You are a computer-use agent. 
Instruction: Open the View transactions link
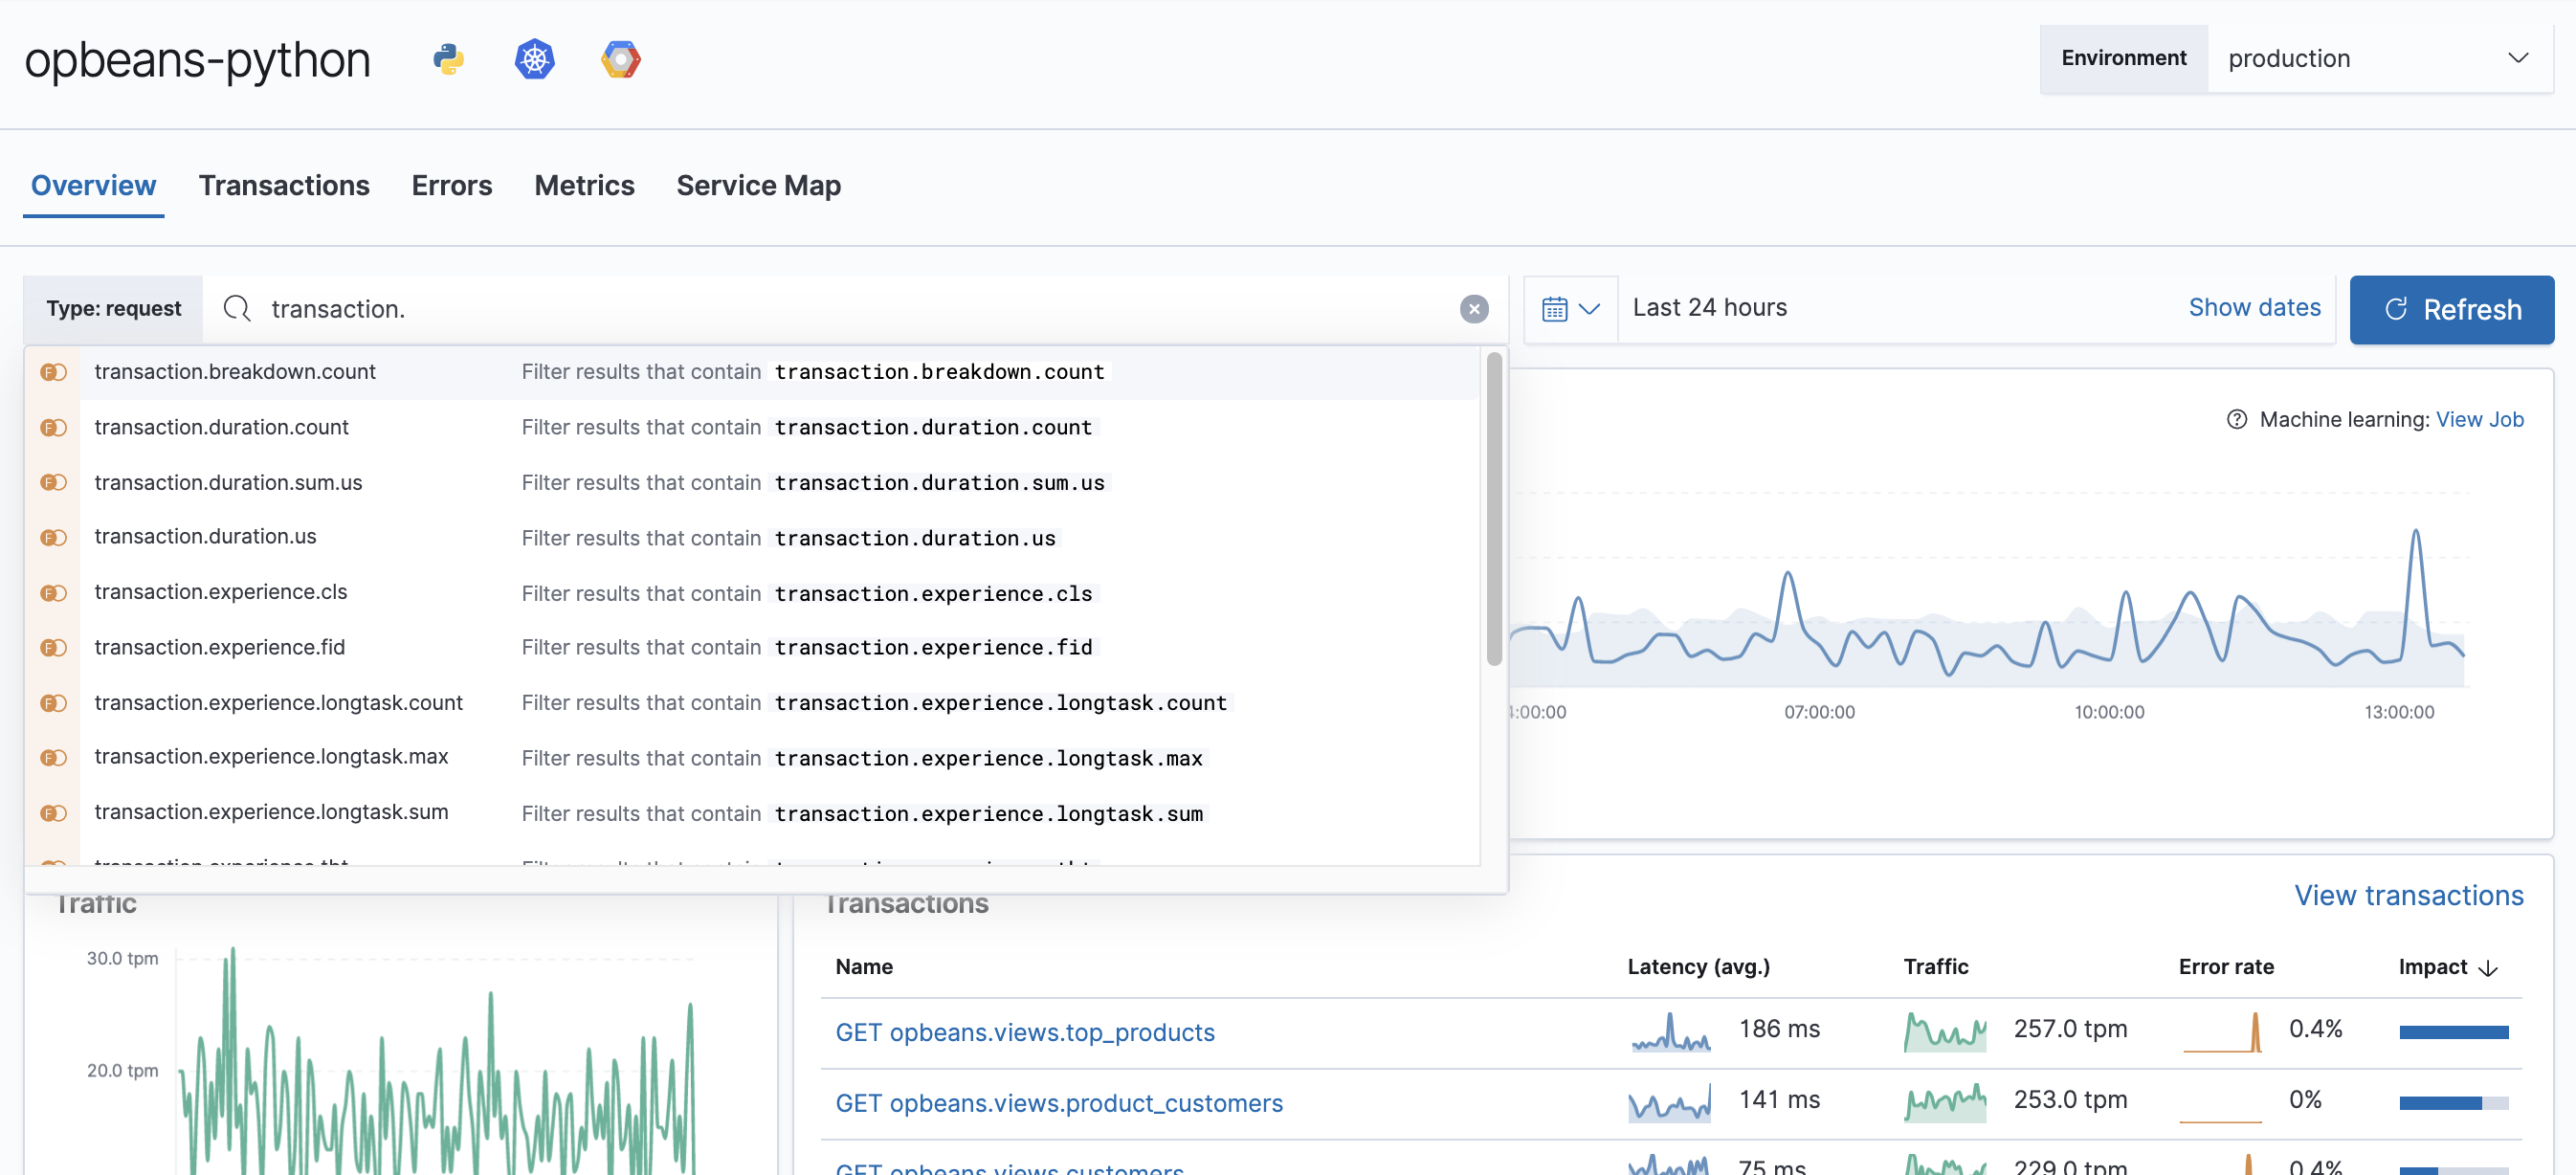(2409, 895)
